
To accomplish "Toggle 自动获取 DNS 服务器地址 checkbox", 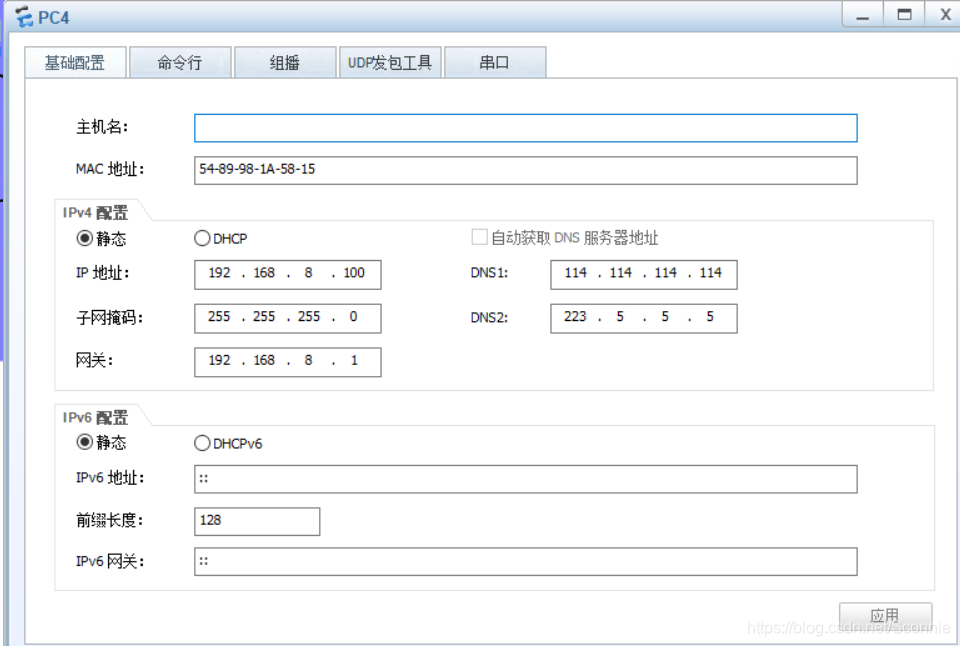I will (479, 238).
